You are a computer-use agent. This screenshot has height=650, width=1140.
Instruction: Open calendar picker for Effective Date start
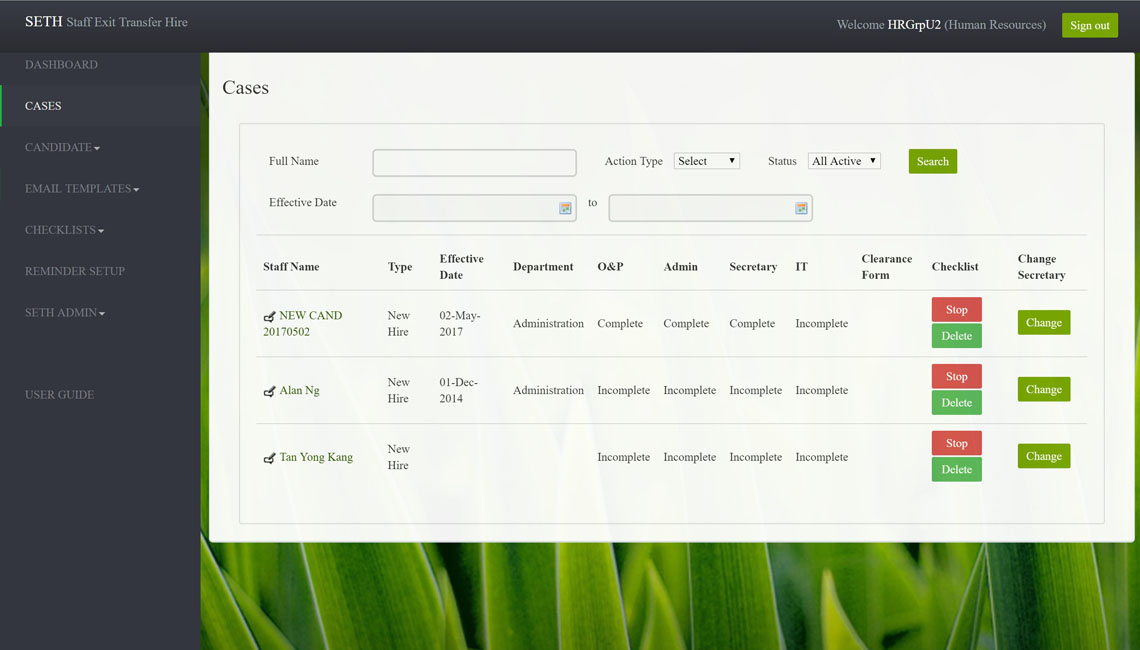[565, 209]
